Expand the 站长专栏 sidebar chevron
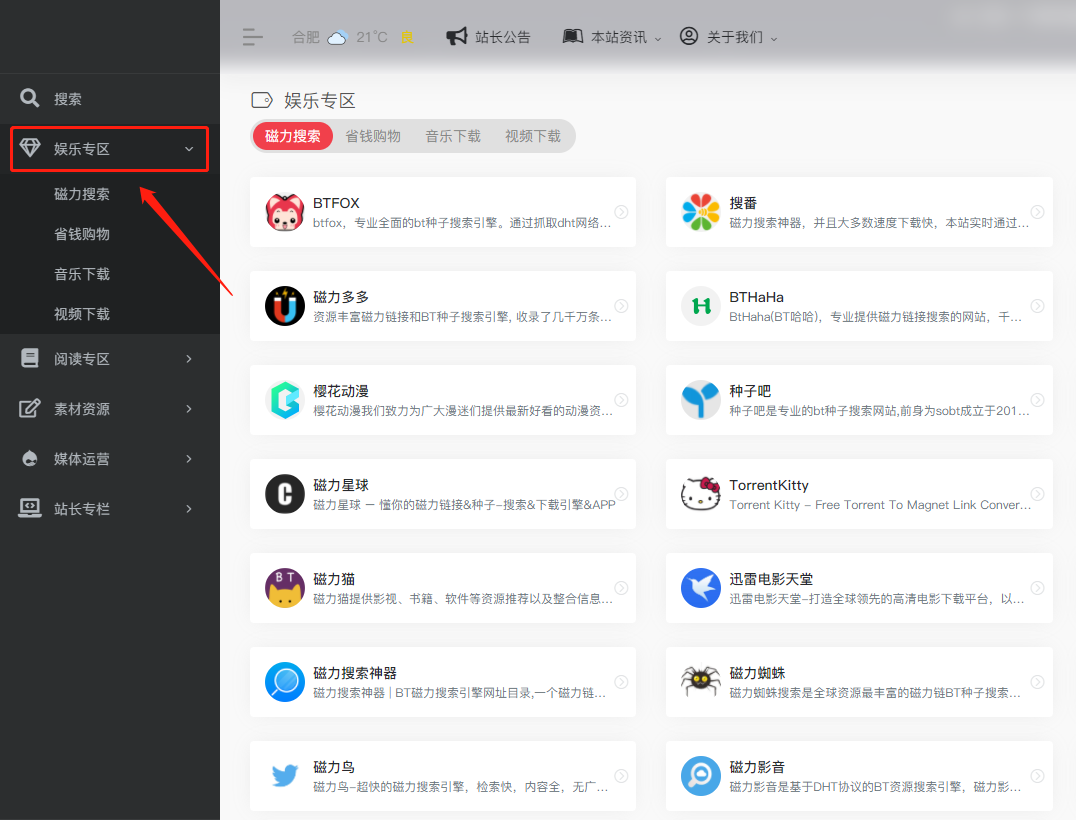The width and height of the screenshot is (1076, 820). click(189, 508)
